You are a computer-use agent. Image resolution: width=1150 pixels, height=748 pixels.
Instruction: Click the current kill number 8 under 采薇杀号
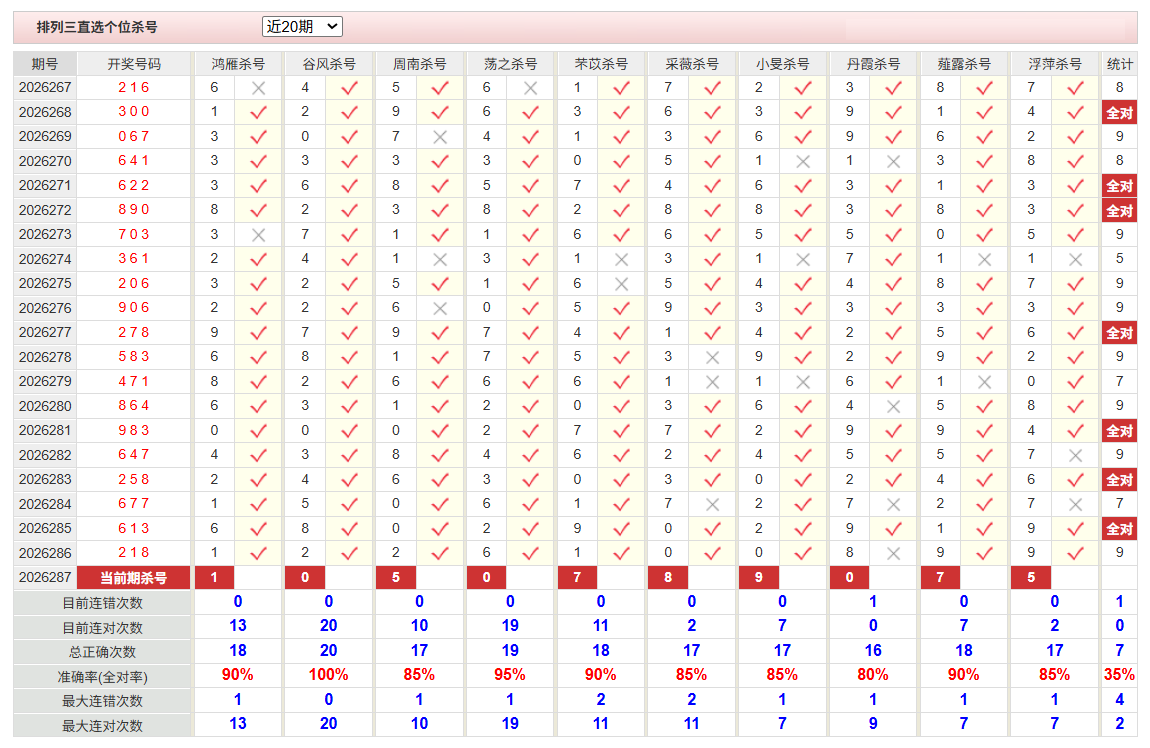tap(668, 578)
